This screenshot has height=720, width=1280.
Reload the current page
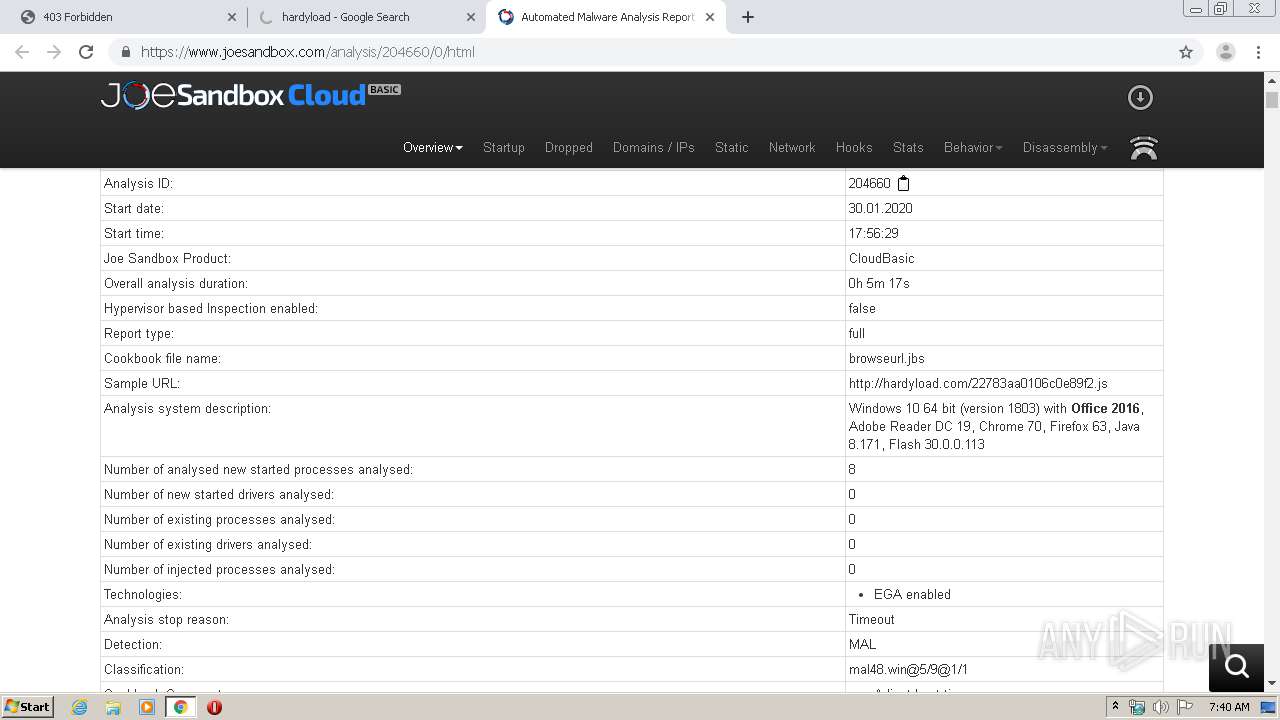86,52
